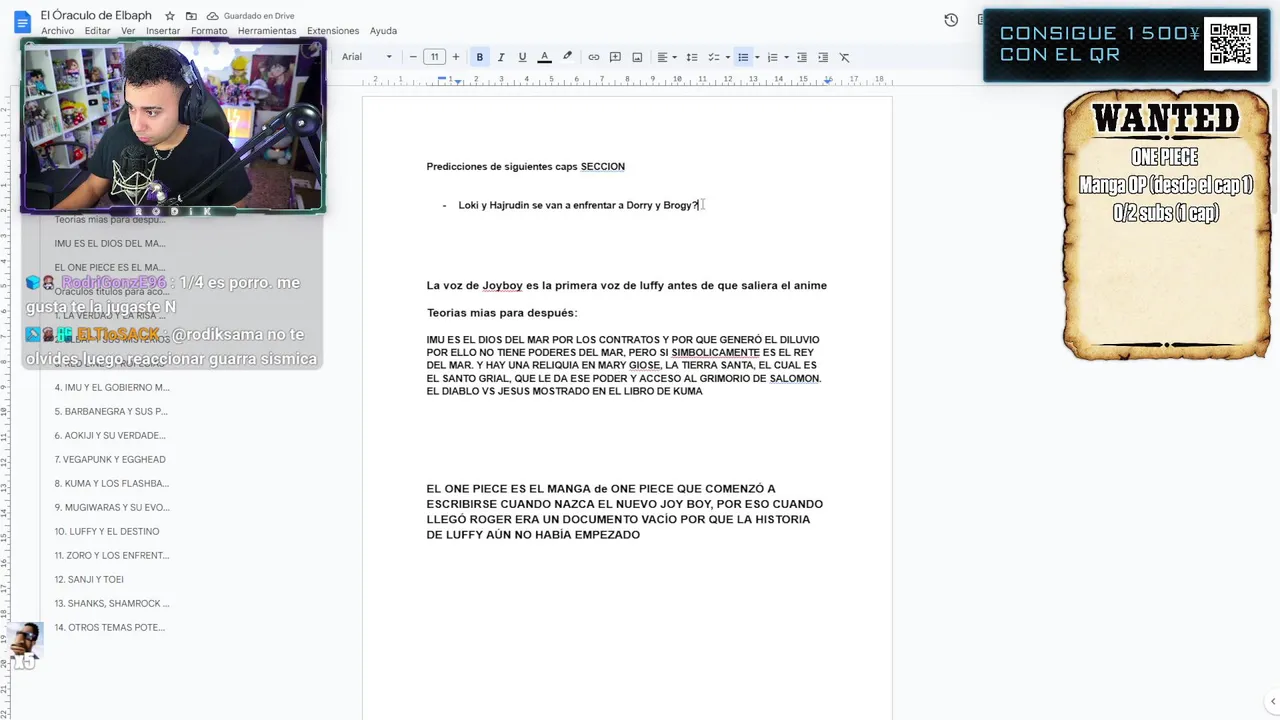Go to outline item SANJI Y TOEI
This screenshot has width=1280, height=720.
coord(89,579)
